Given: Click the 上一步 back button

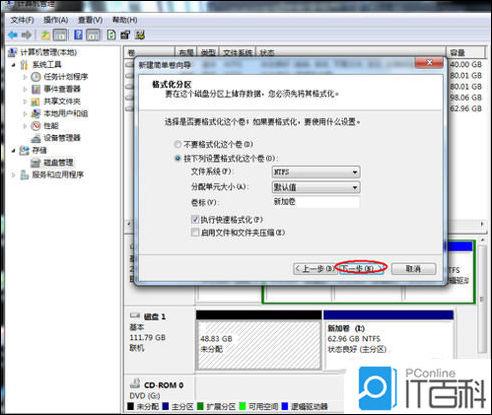Looking at the screenshot, I should pos(314,269).
